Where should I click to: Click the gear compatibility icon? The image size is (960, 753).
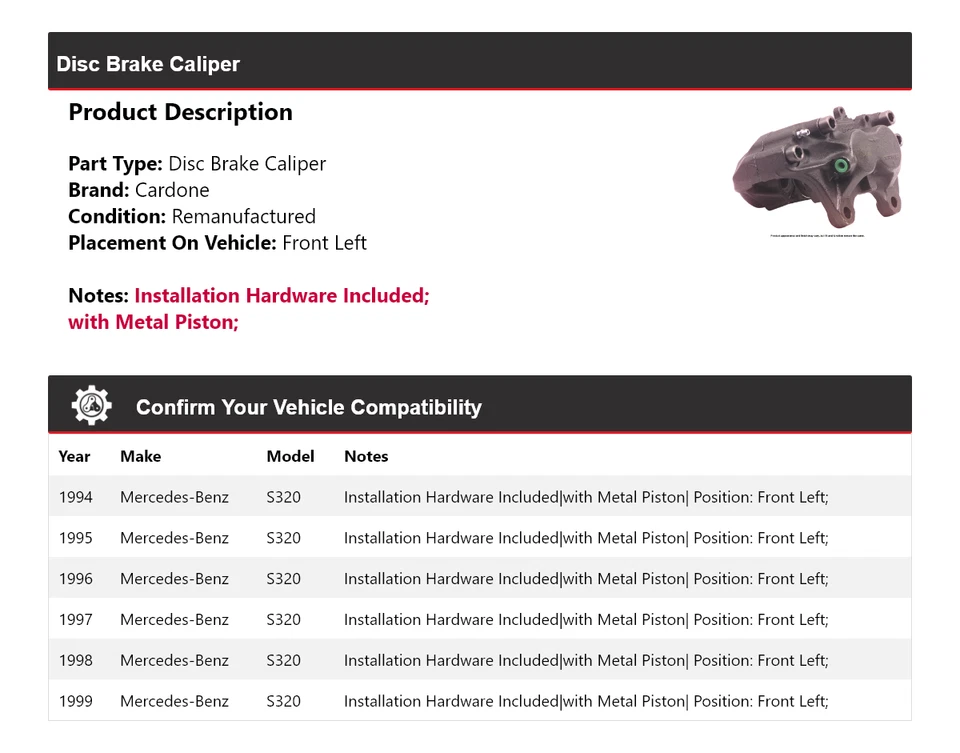[92, 406]
